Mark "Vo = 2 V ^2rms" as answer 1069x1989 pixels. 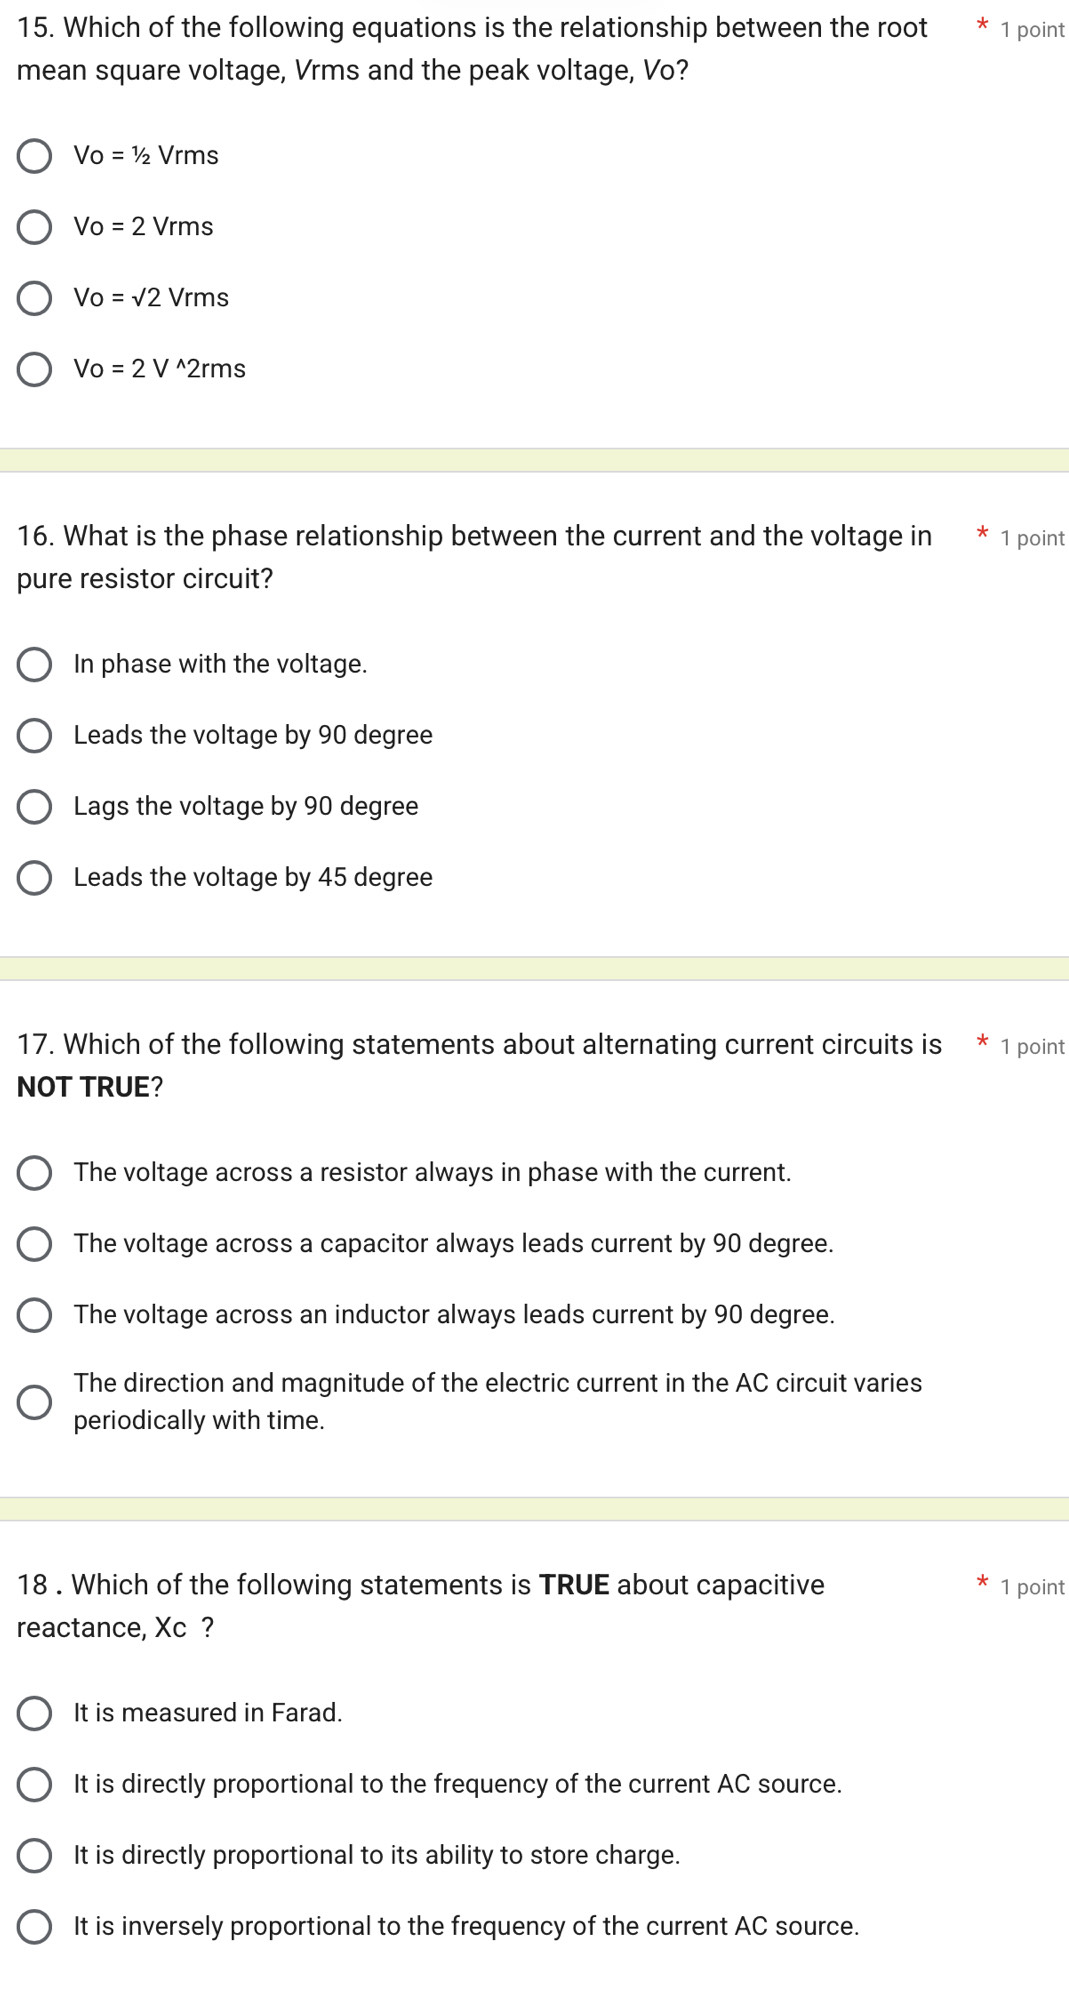[x=35, y=369]
